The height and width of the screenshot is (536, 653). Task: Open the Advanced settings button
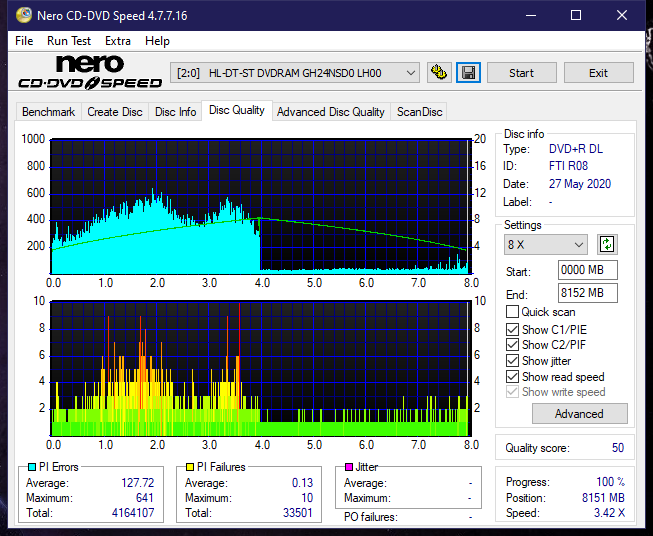[x=579, y=414]
